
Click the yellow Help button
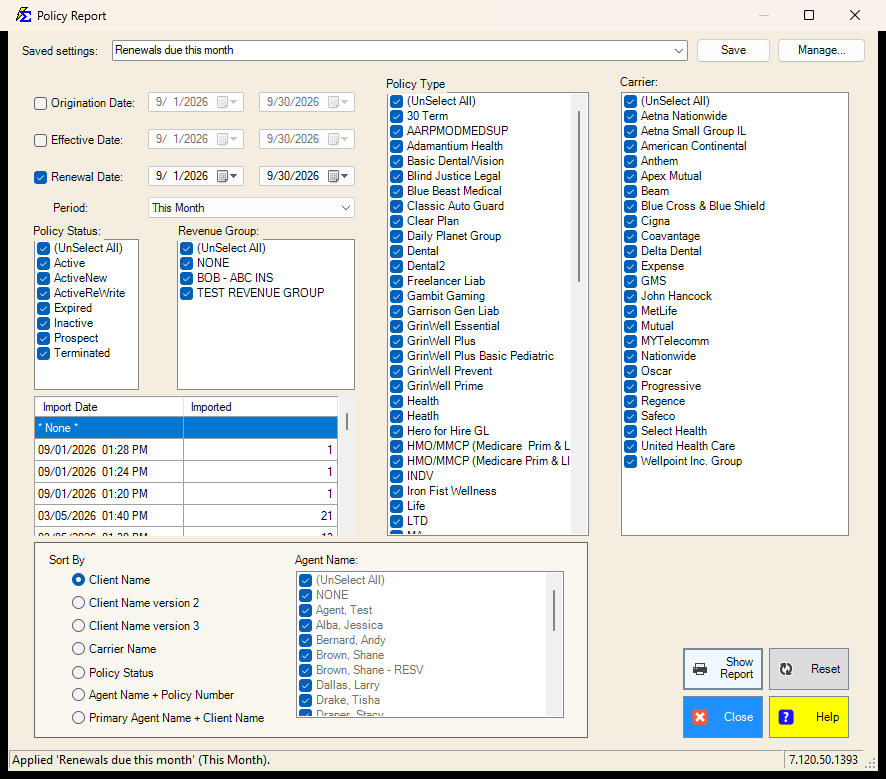[x=809, y=717]
